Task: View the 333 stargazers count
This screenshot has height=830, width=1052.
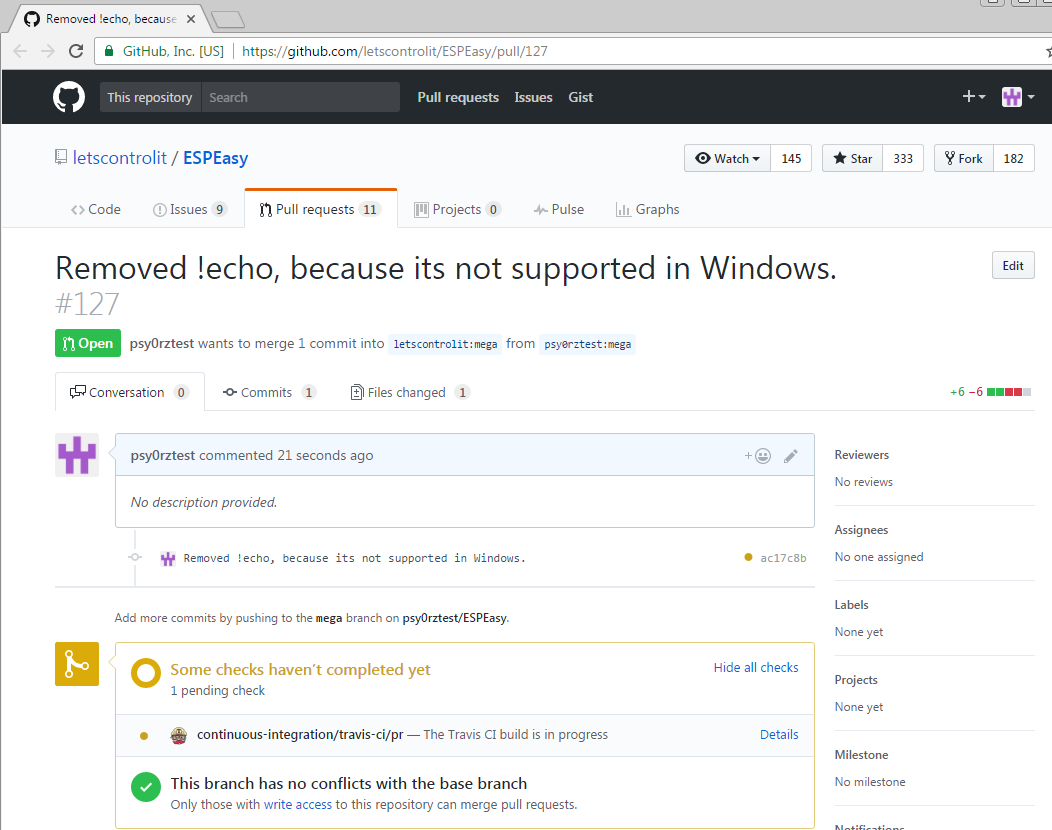Action: click(903, 158)
